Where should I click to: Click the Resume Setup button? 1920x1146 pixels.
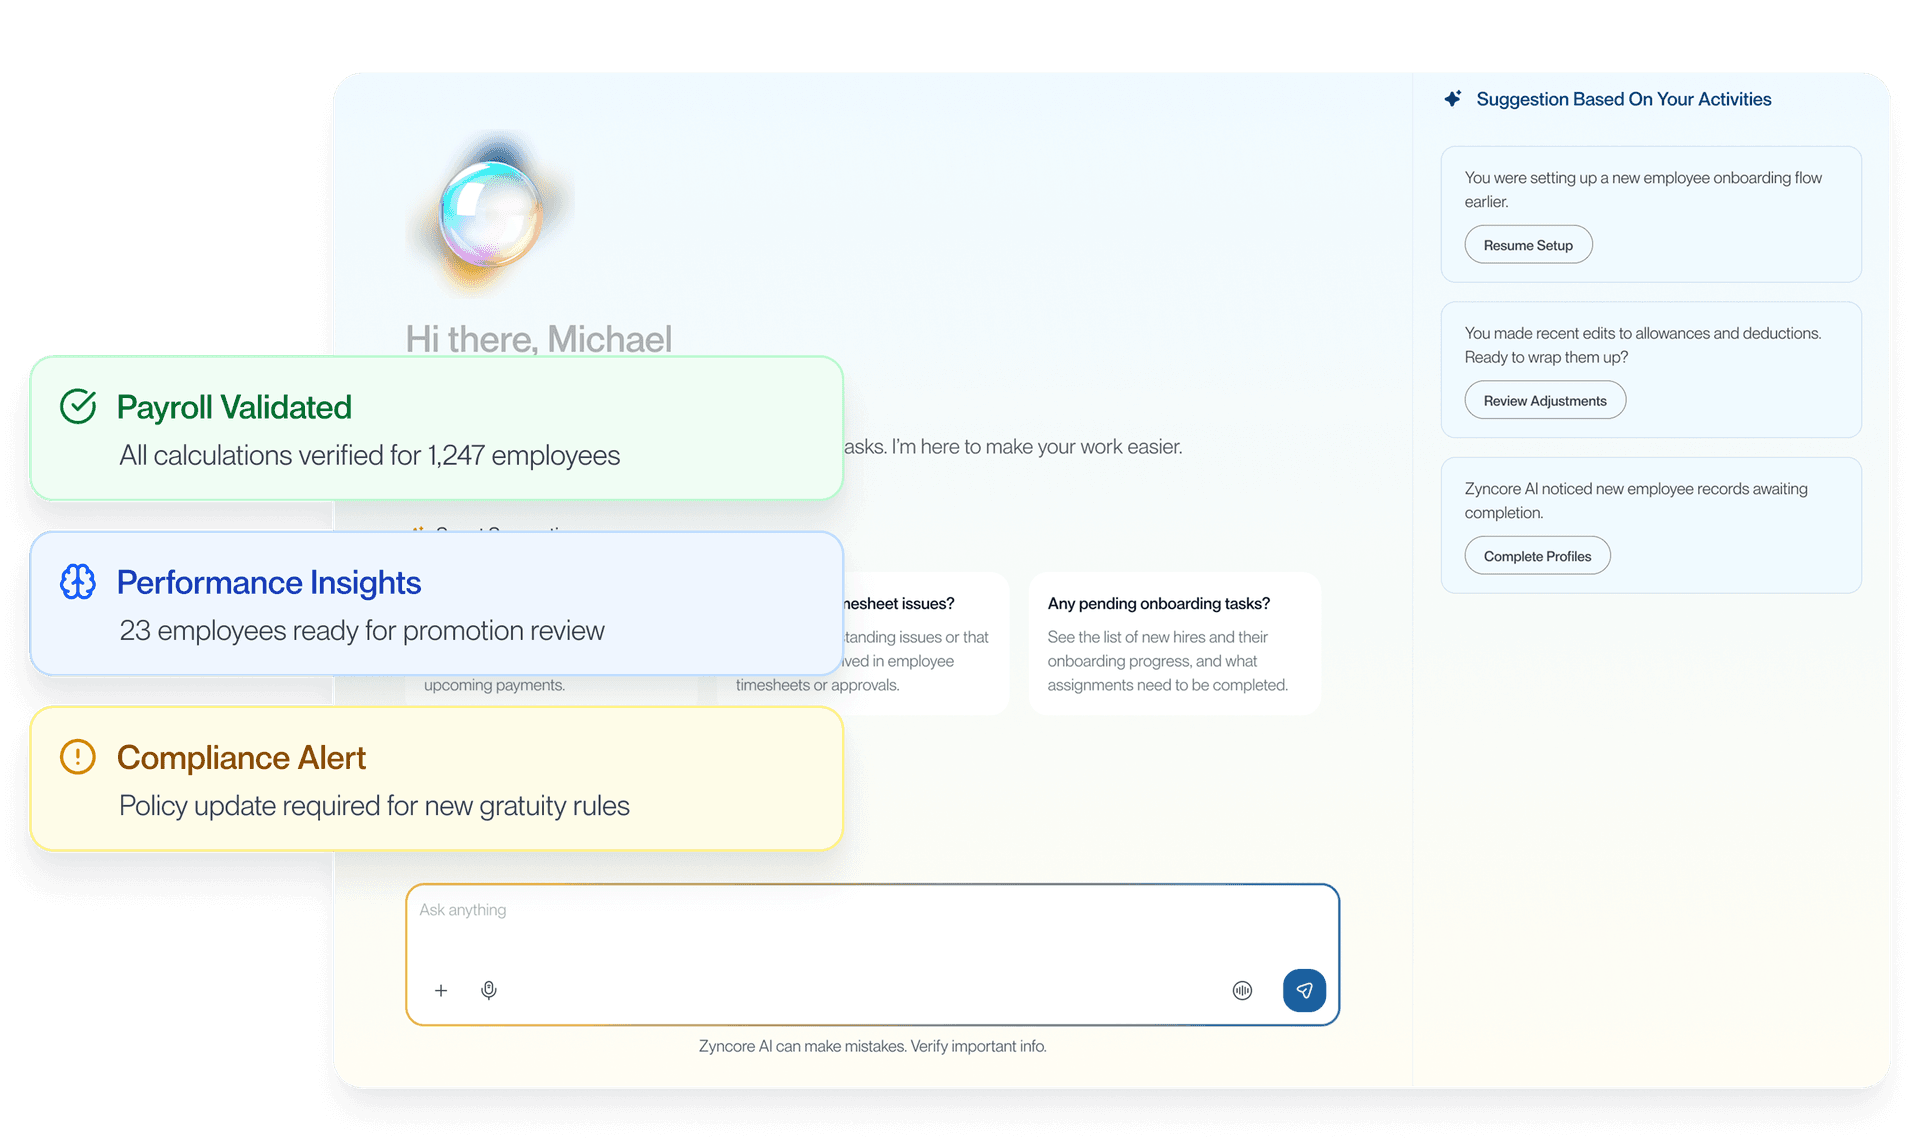1528,245
